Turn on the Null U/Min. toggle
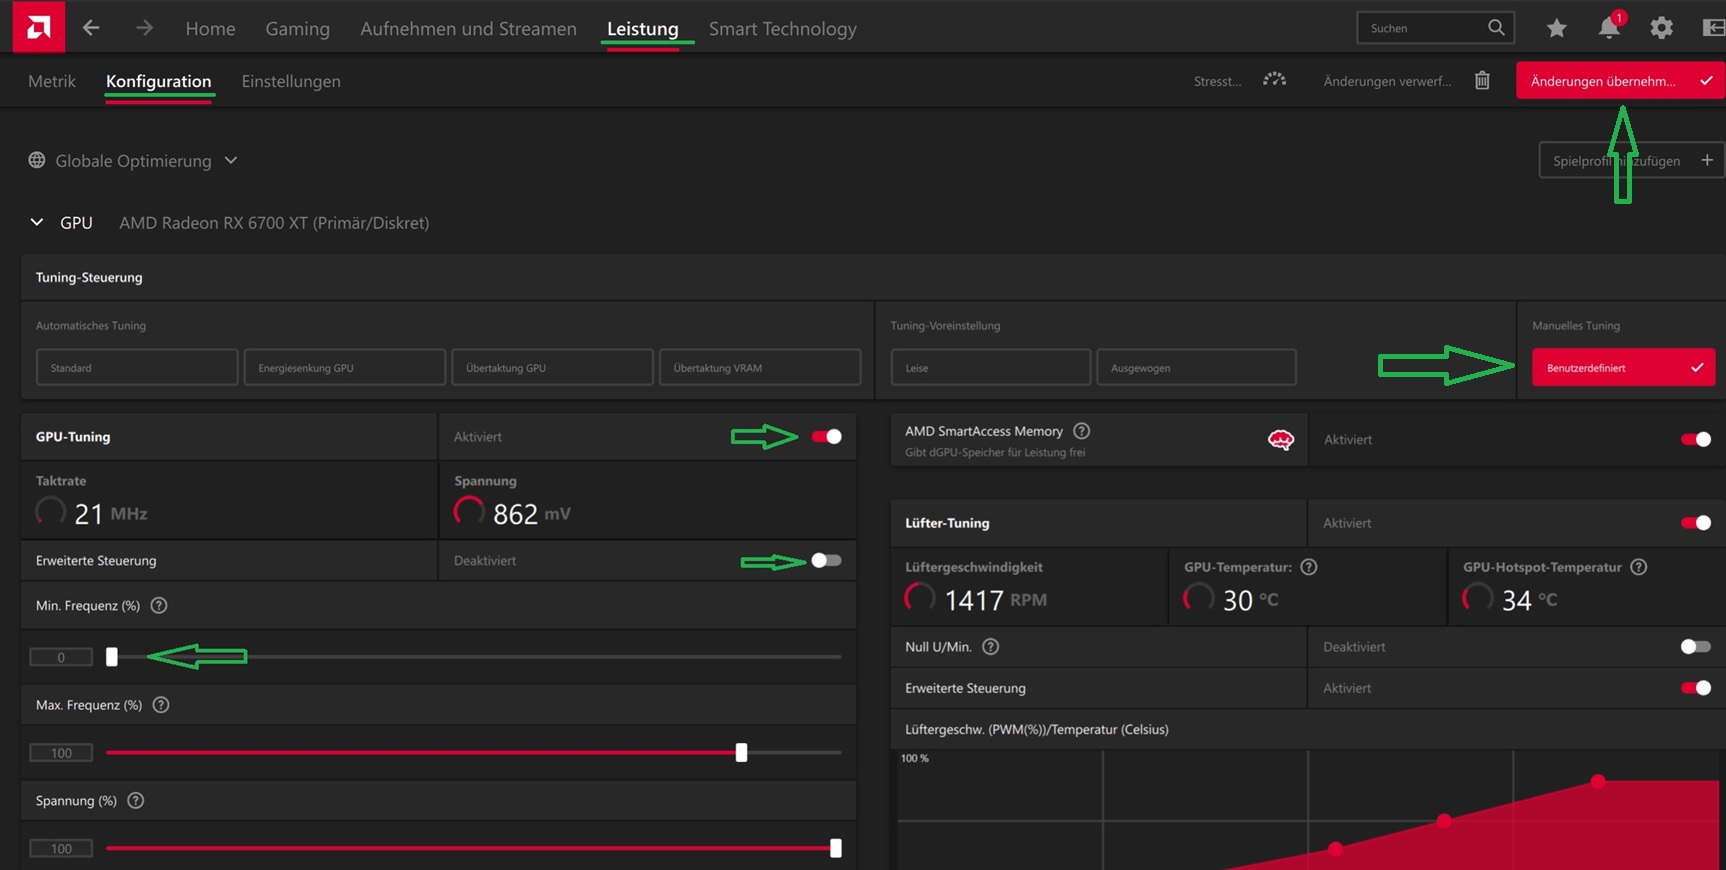1726x870 pixels. coord(1695,646)
